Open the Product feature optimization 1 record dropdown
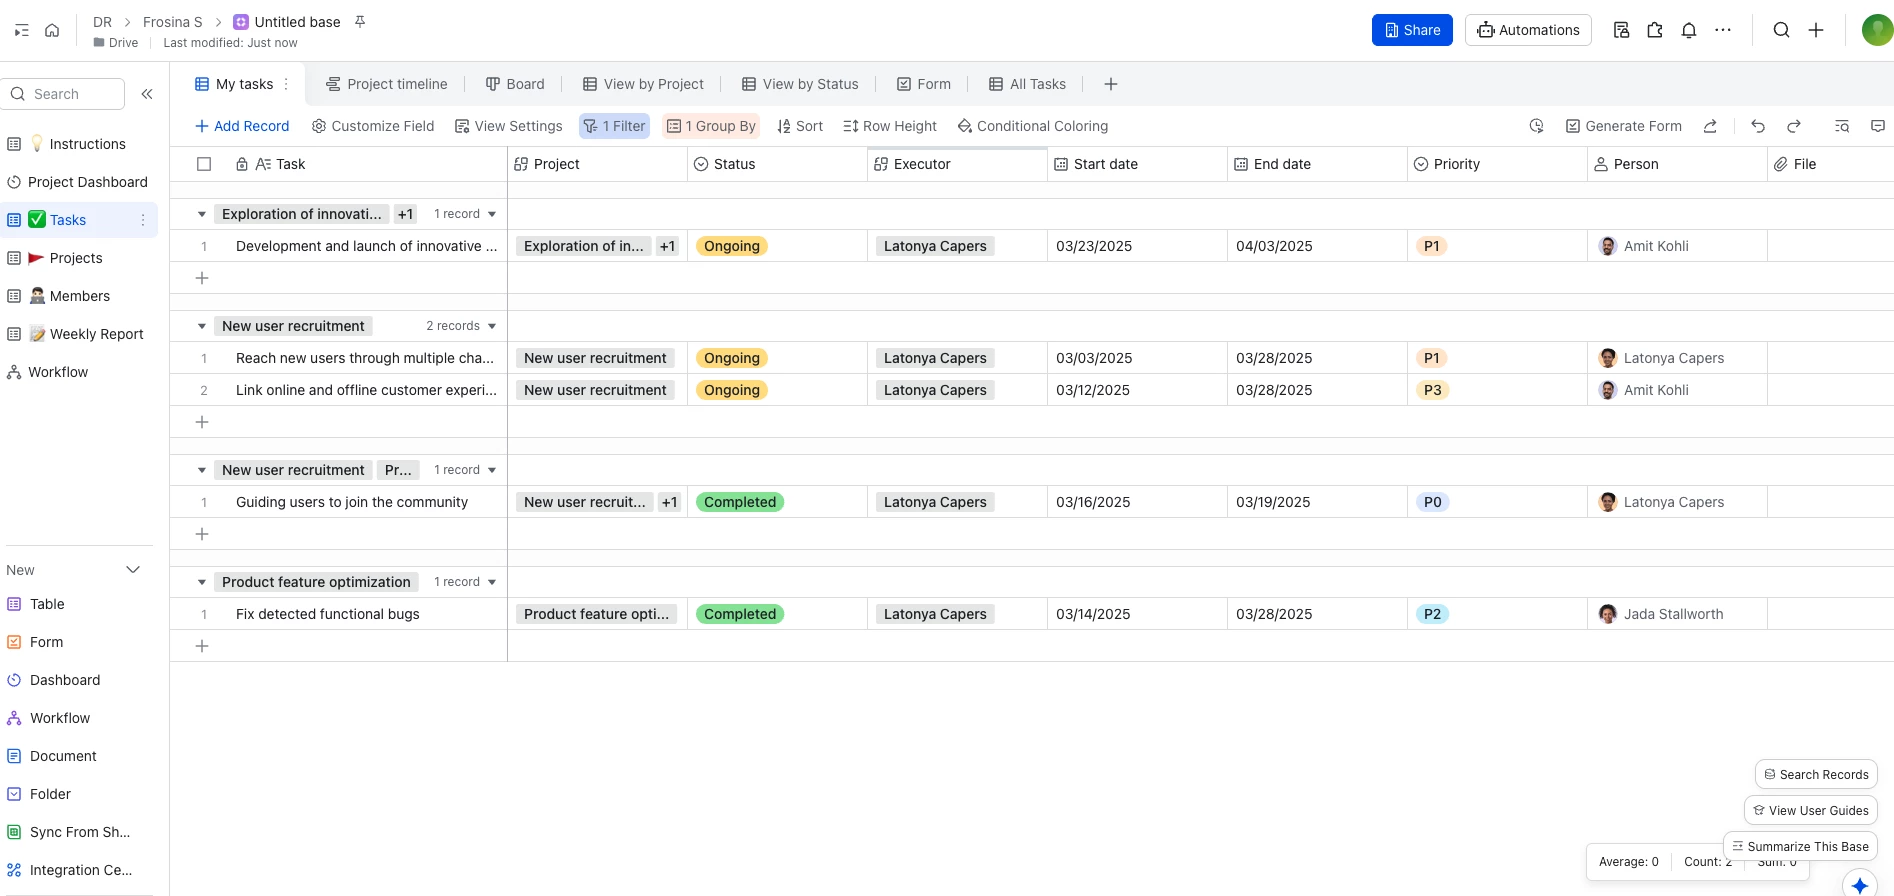Viewport: 1894px width, 896px height. (x=492, y=582)
